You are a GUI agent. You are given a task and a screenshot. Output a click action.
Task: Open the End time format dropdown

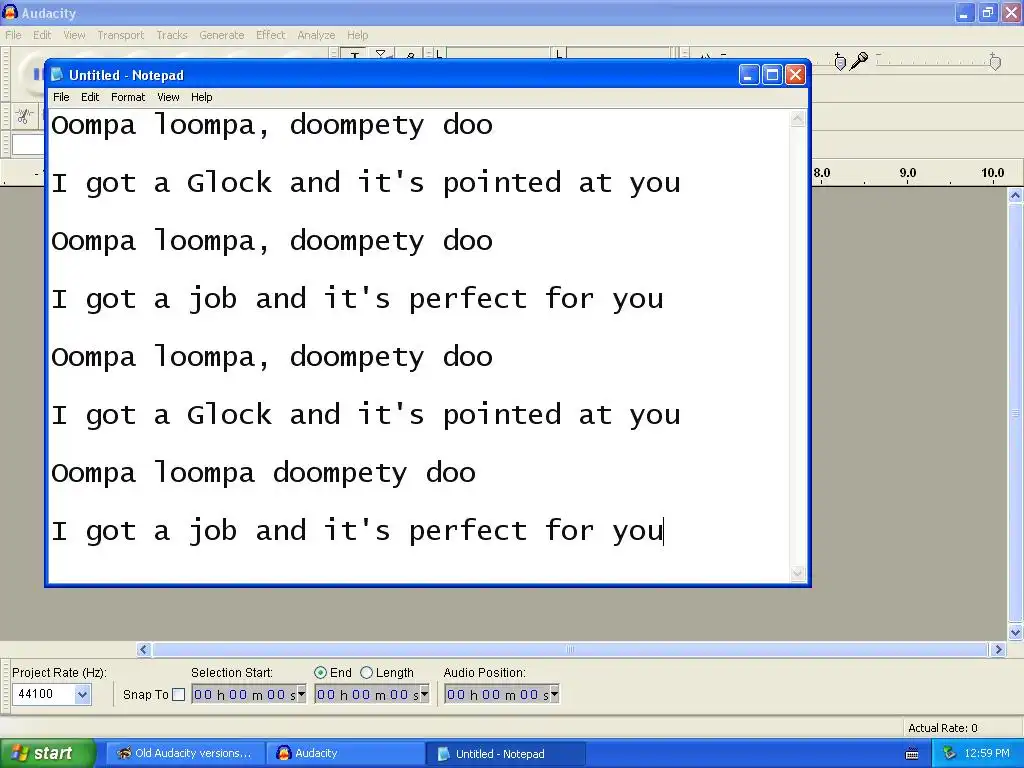point(424,694)
